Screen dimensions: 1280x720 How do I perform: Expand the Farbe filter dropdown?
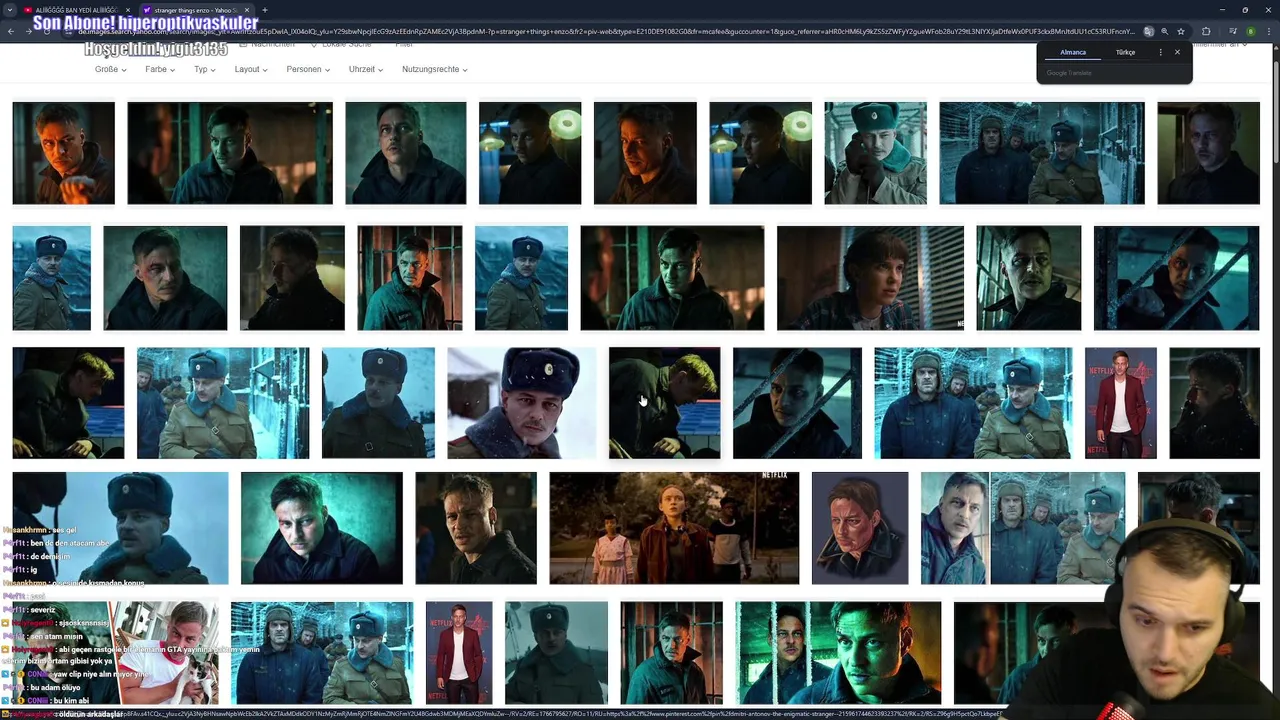coord(160,69)
